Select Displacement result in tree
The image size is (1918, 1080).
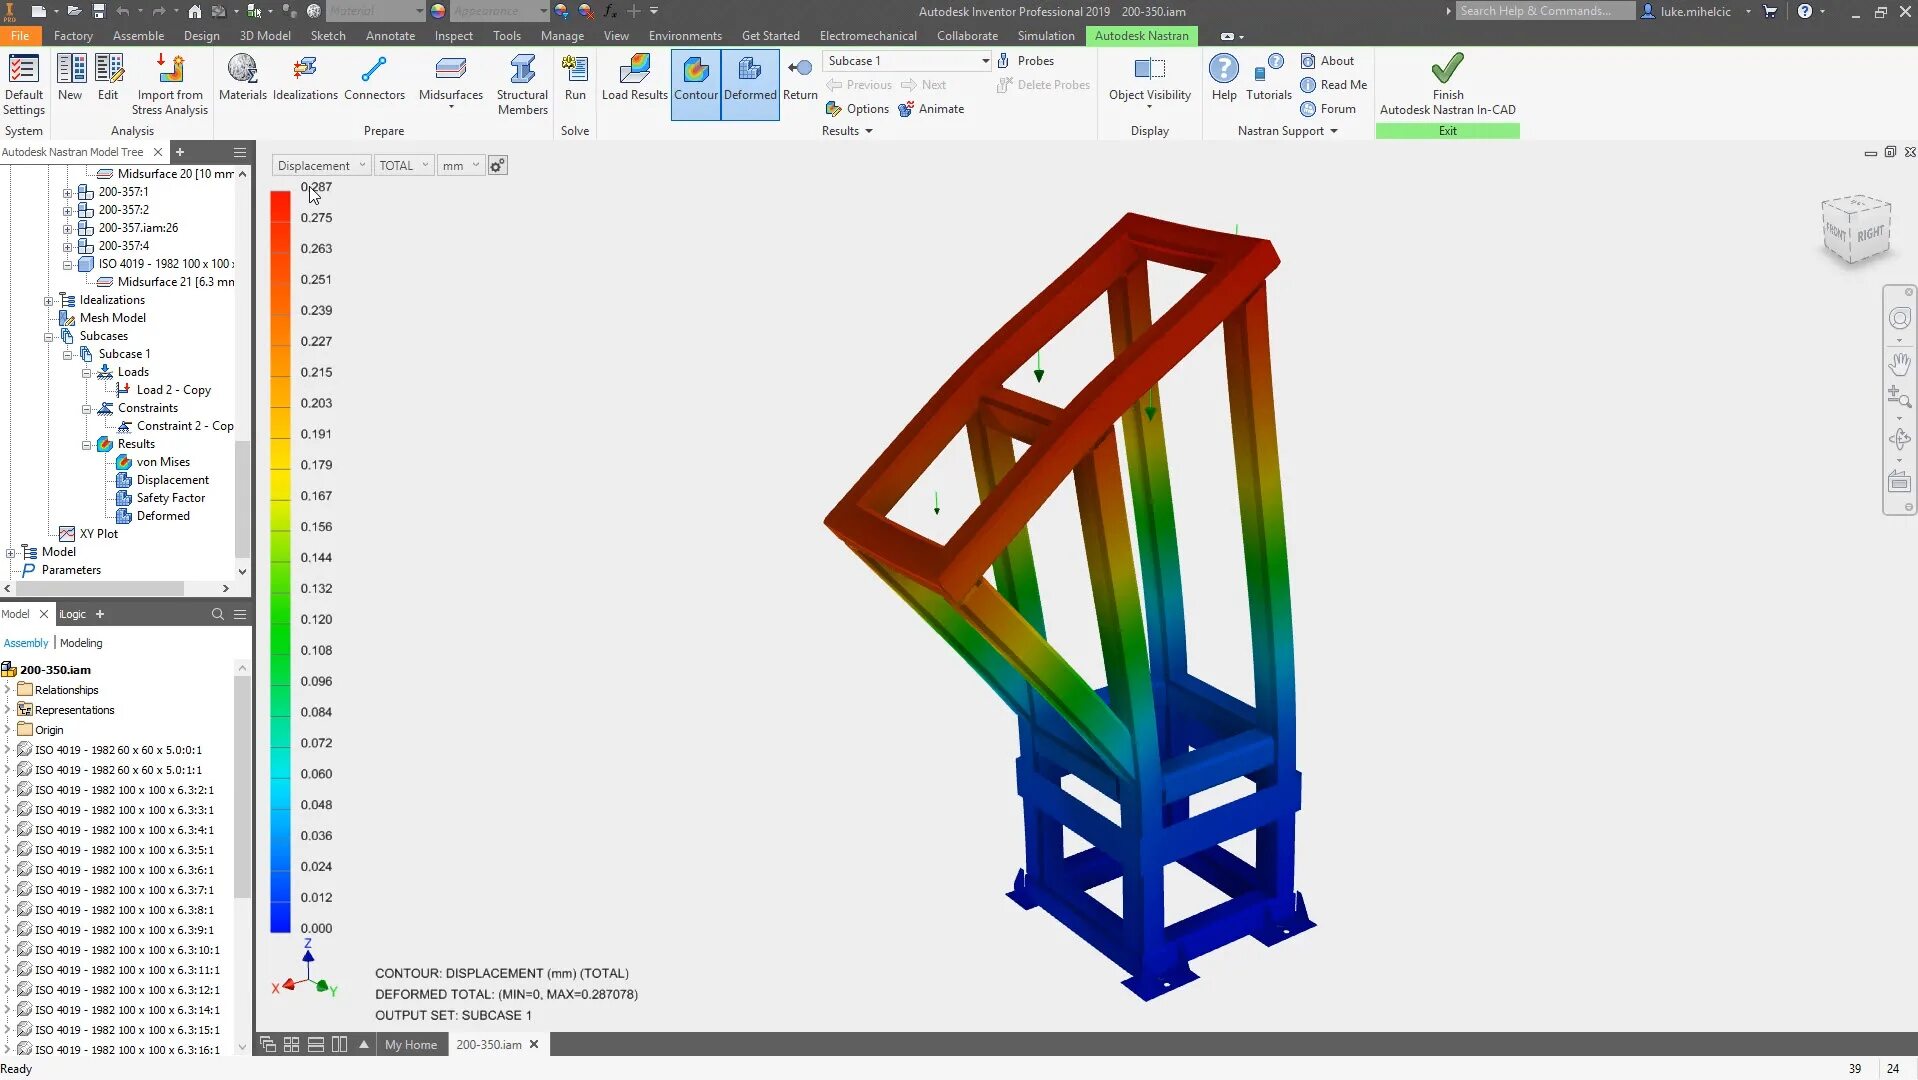(172, 480)
